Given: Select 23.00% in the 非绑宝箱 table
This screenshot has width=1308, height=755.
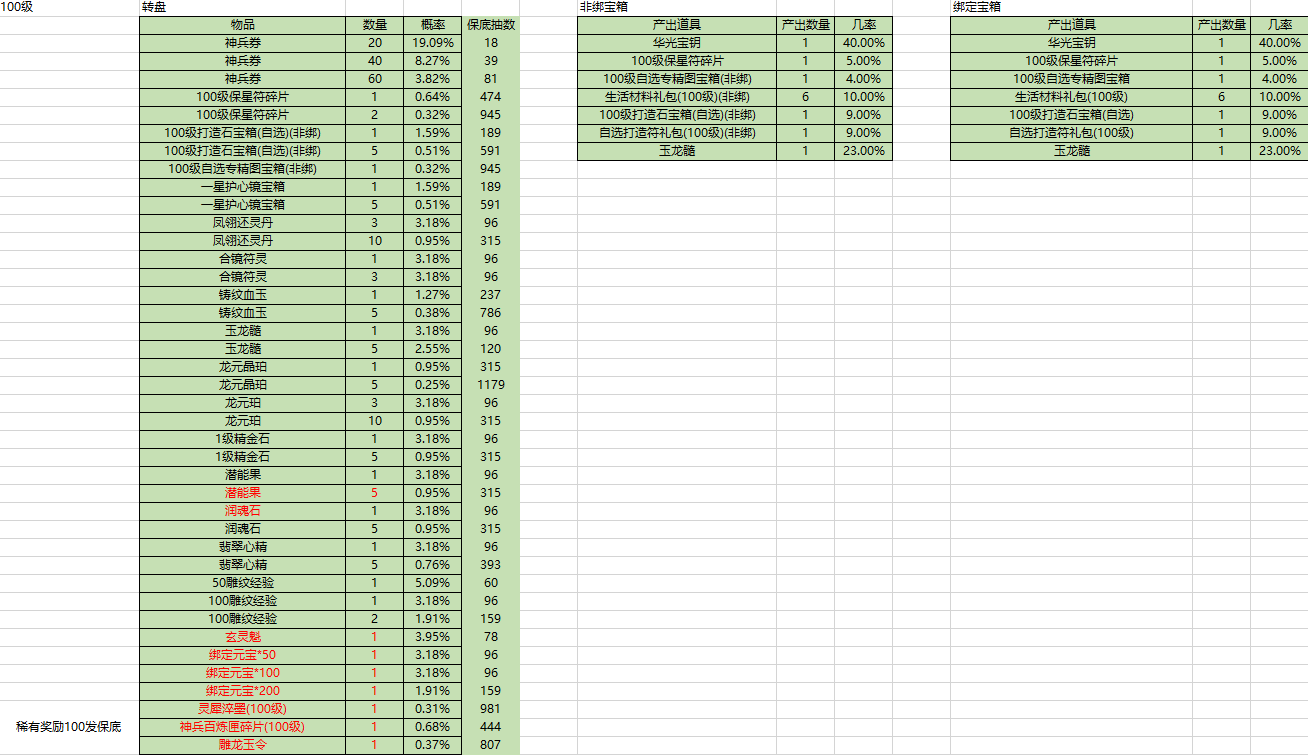Looking at the screenshot, I should coord(863,151).
